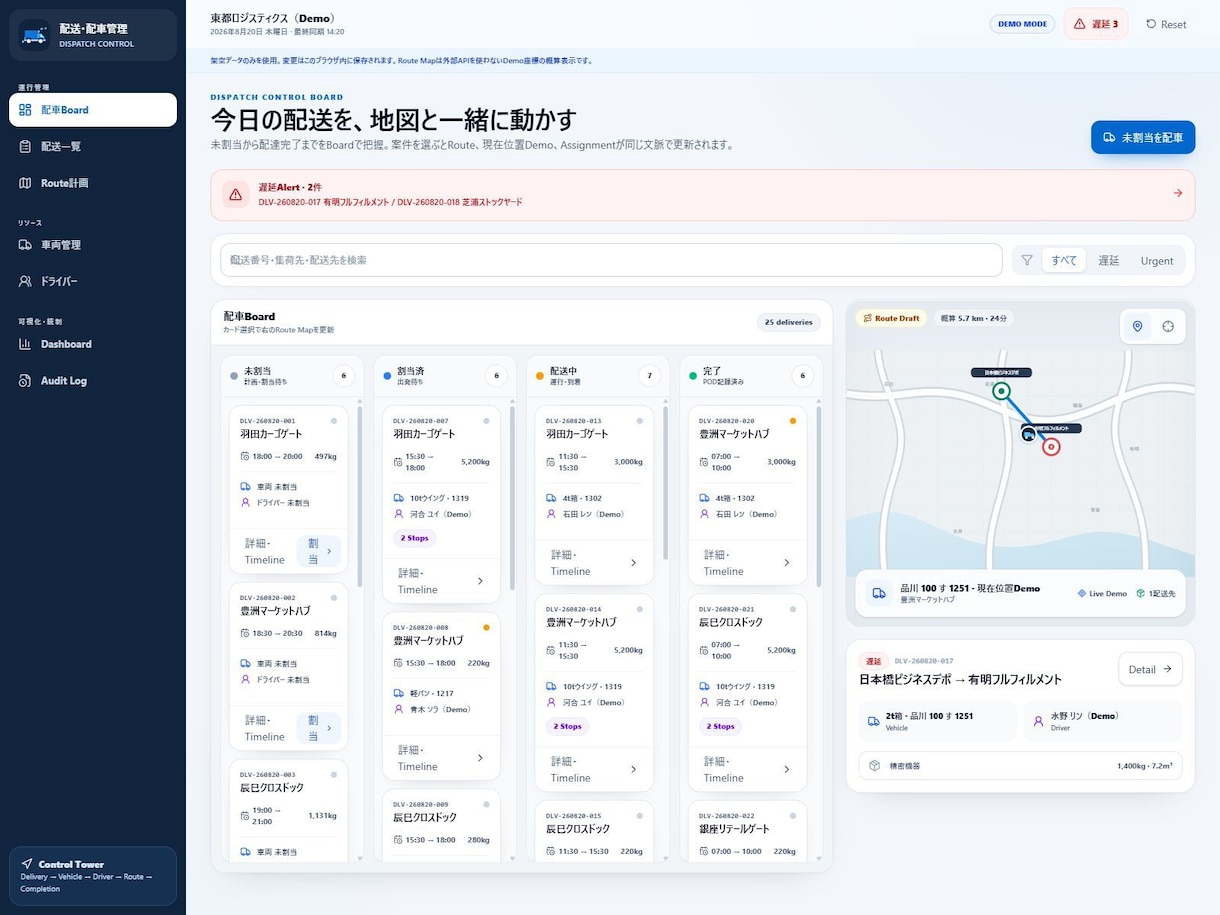Click the Route Draft badge icon
The height and width of the screenshot is (915, 1220).
[x=868, y=318]
